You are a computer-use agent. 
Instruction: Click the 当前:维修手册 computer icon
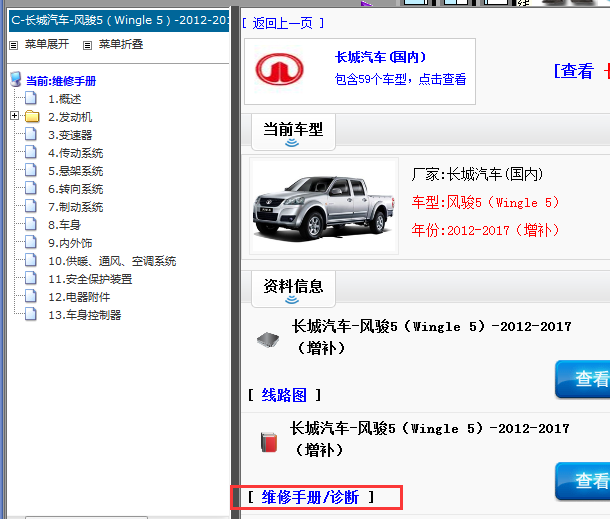click(x=16, y=79)
